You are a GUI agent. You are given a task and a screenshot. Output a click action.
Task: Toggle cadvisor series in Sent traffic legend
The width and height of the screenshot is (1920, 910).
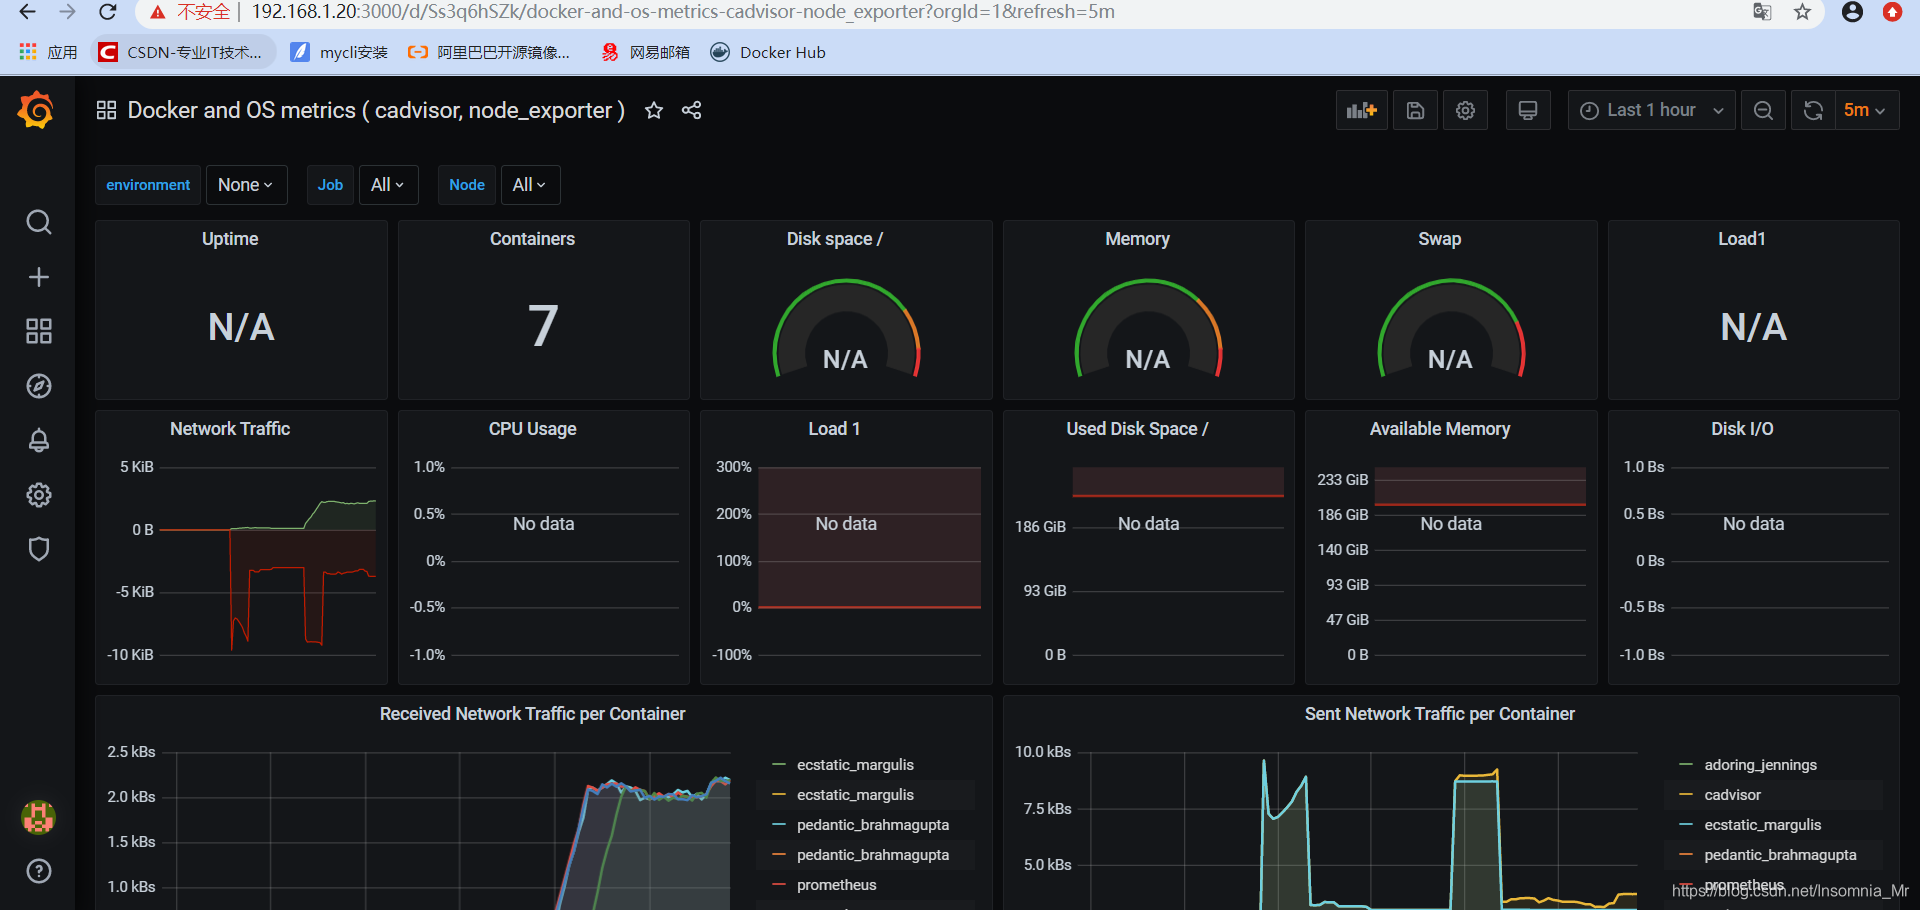tap(1732, 795)
